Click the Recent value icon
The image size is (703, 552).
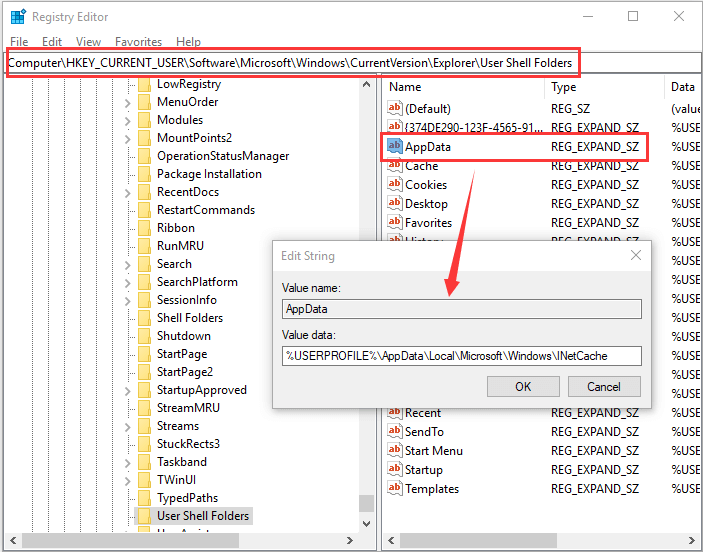tap(395, 413)
